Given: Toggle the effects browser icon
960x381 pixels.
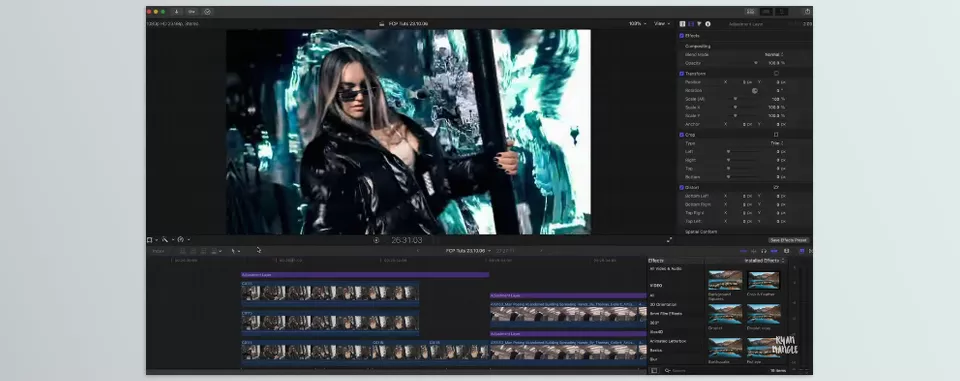Looking at the screenshot, I should [x=802, y=251].
